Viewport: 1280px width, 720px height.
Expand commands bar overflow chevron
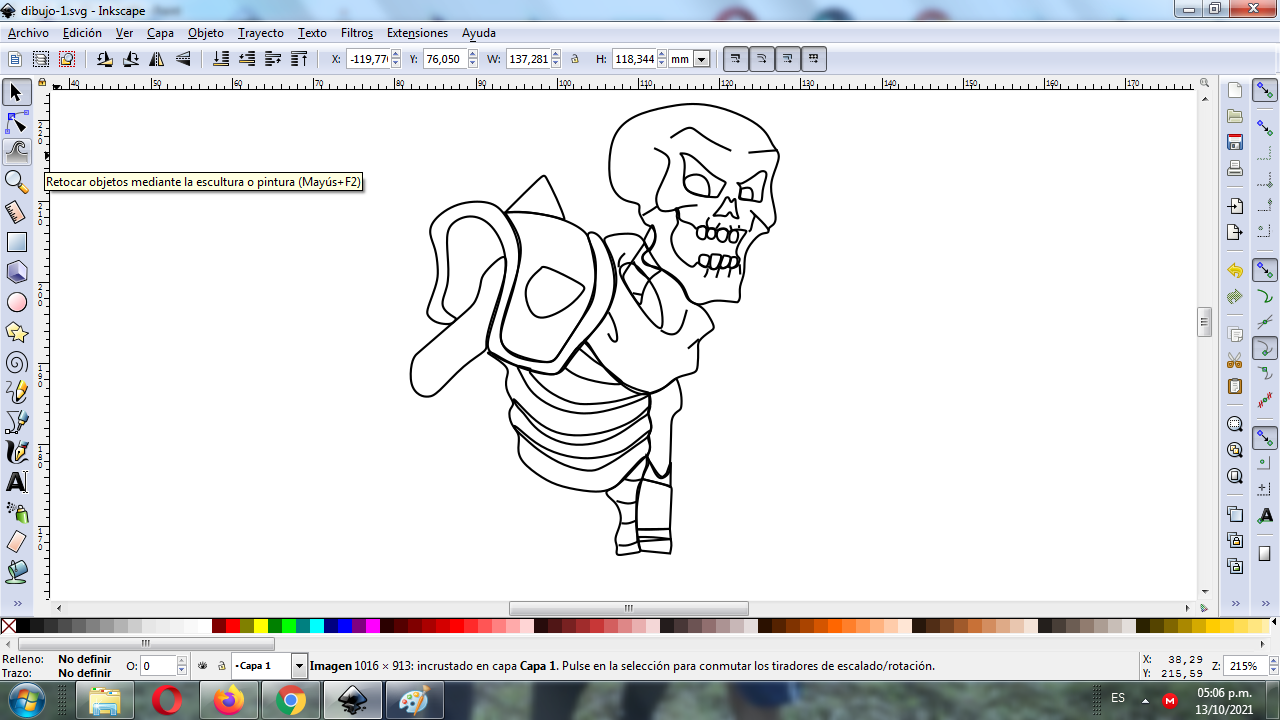pos(1235,604)
